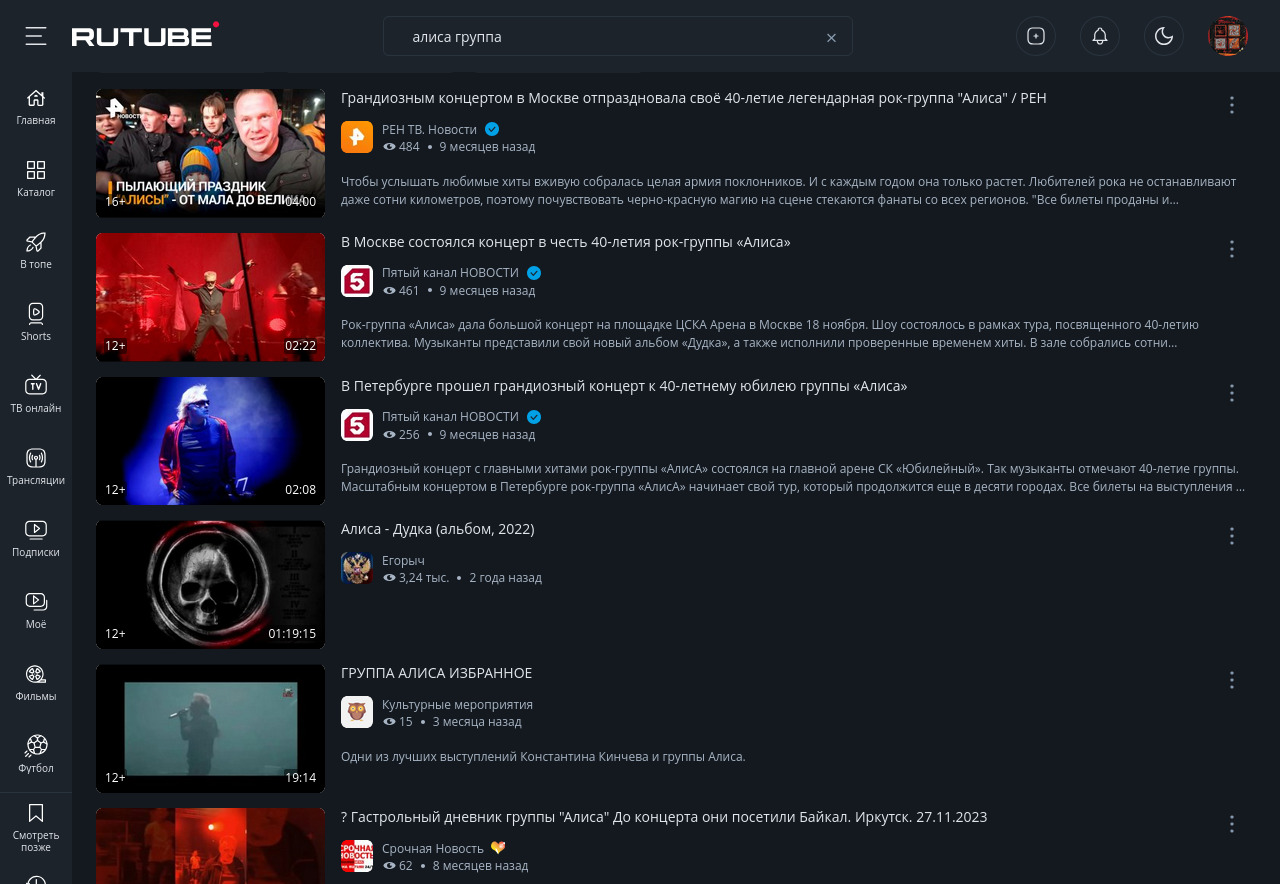Open ТВ онлайн section
The height and width of the screenshot is (884, 1280).
tap(36, 395)
